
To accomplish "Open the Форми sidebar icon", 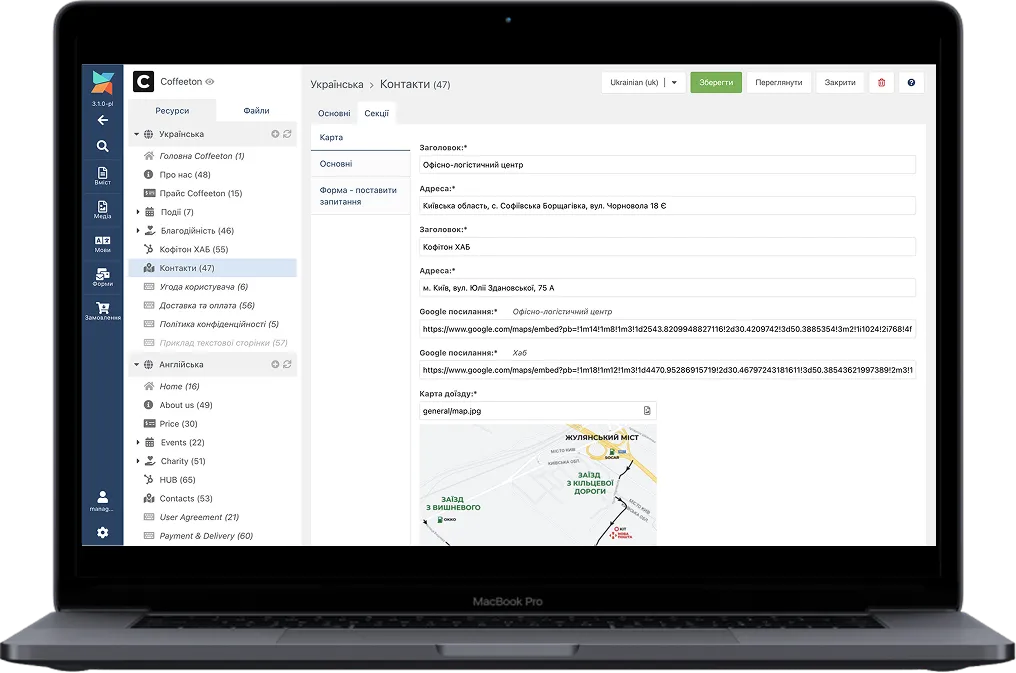I will (102, 276).
